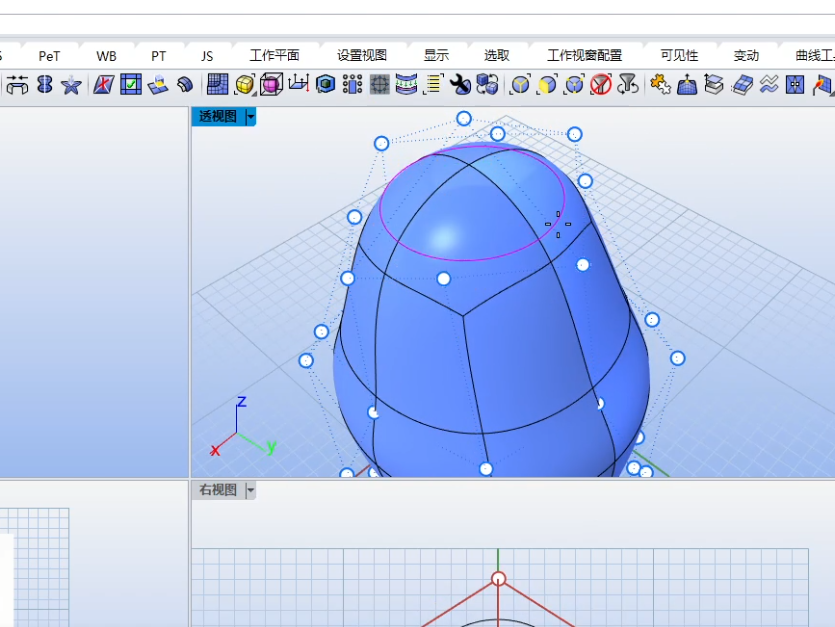The height and width of the screenshot is (627, 835).
Task: Open the yellow lines list icon
Action: click(x=433, y=85)
